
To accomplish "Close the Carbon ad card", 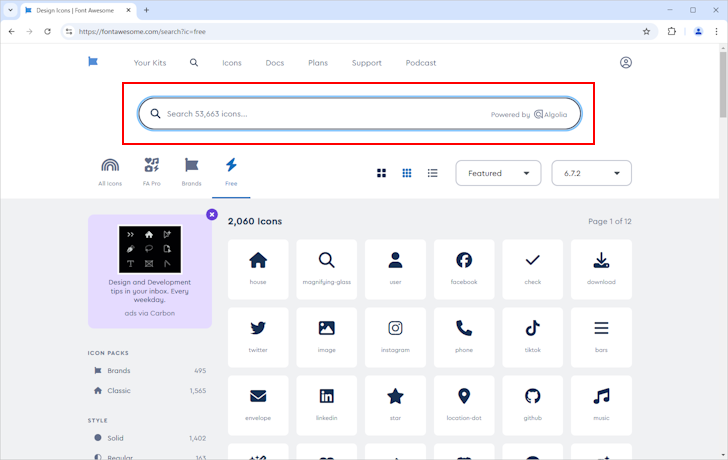I will click(x=212, y=214).
